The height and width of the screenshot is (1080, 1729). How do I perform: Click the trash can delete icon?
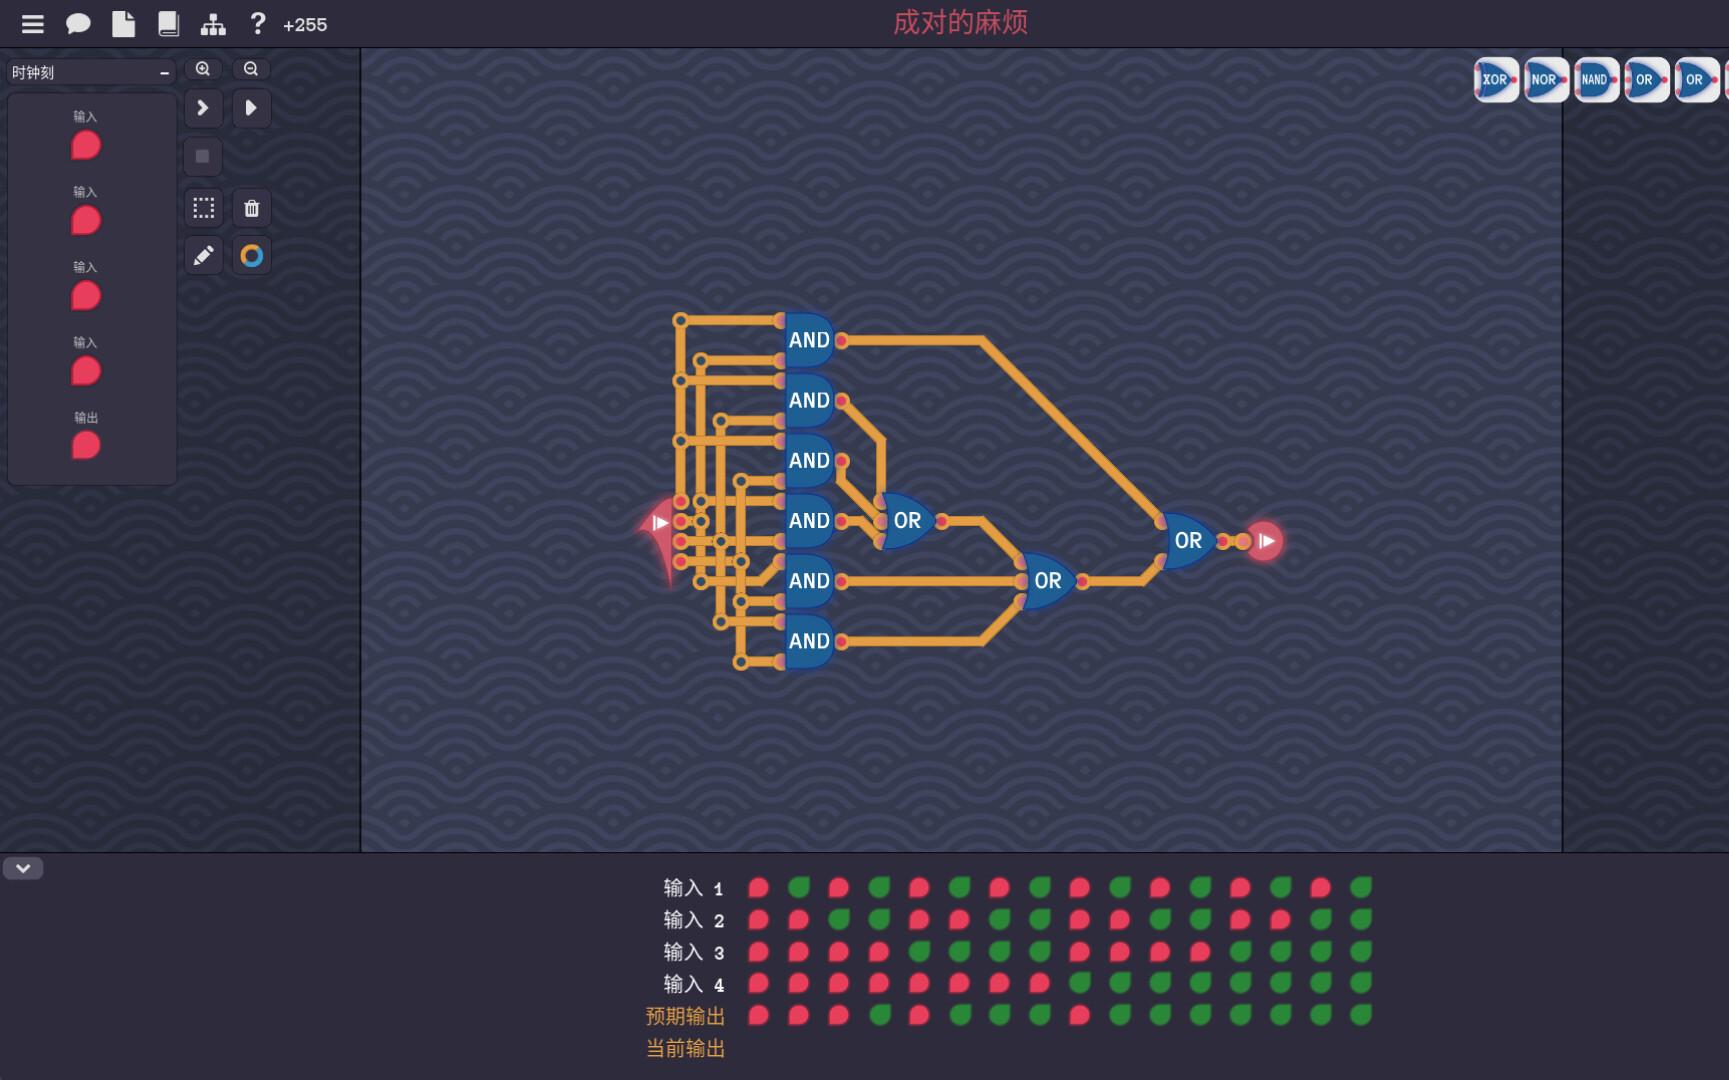[x=251, y=208]
